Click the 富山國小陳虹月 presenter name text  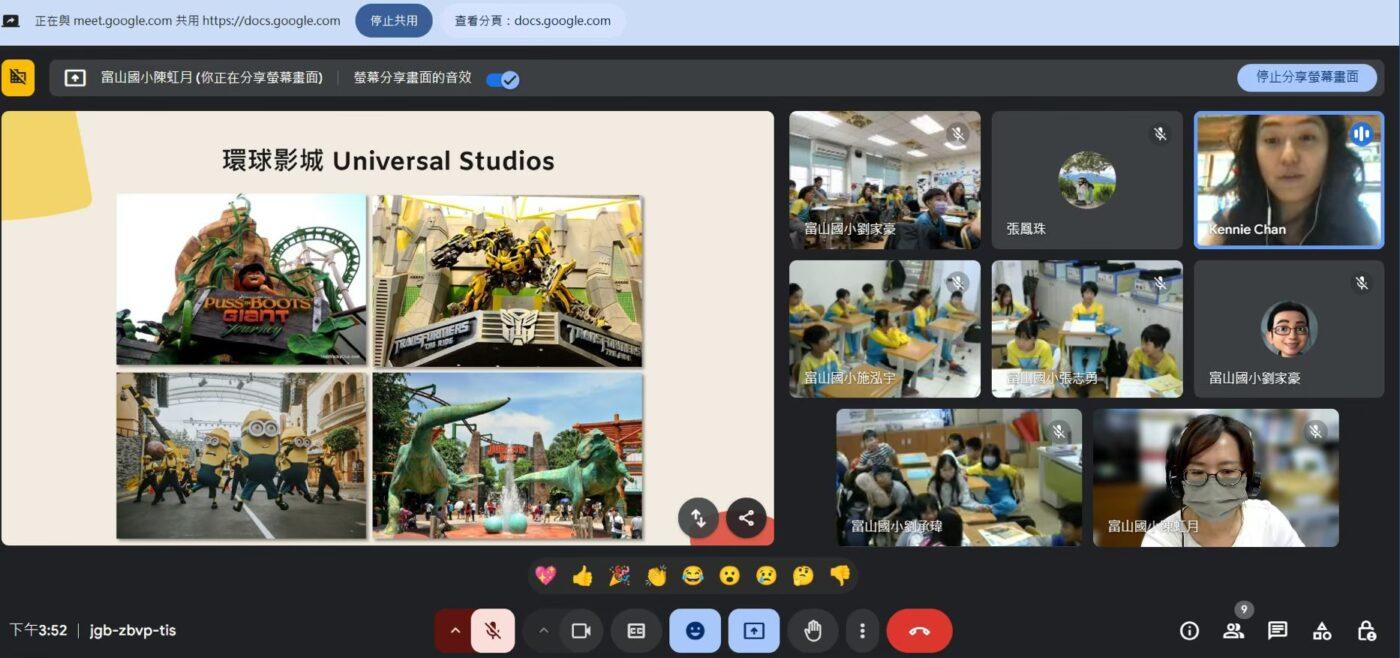[x=212, y=77]
